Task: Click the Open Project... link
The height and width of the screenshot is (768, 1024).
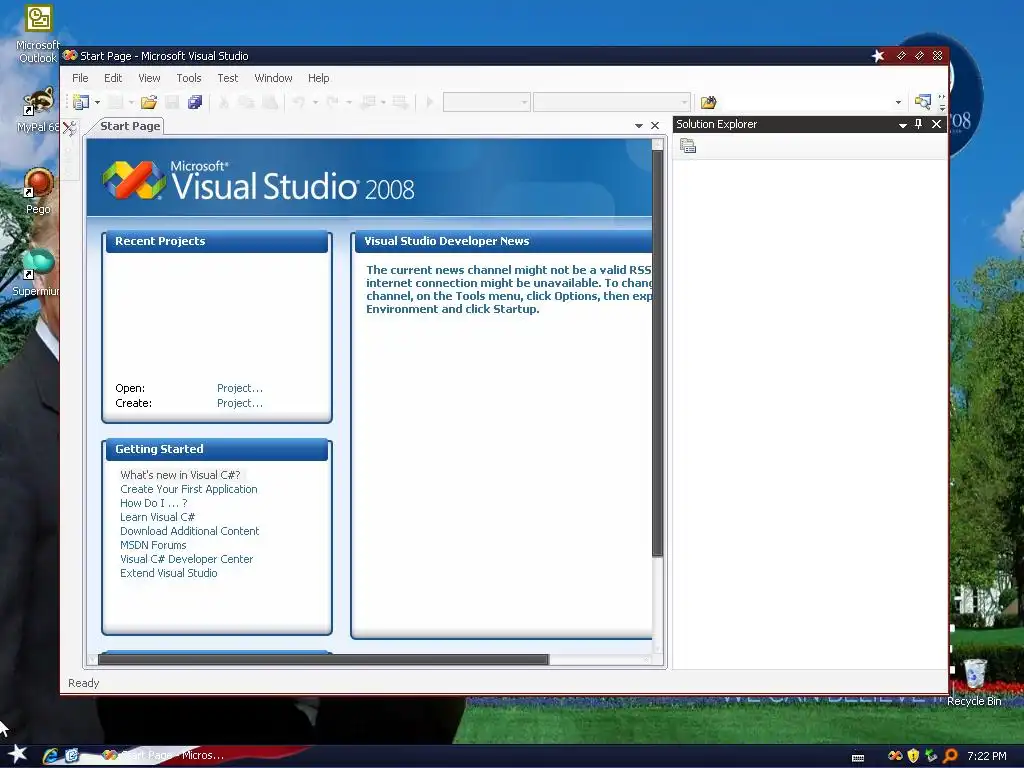Action: 240,388
